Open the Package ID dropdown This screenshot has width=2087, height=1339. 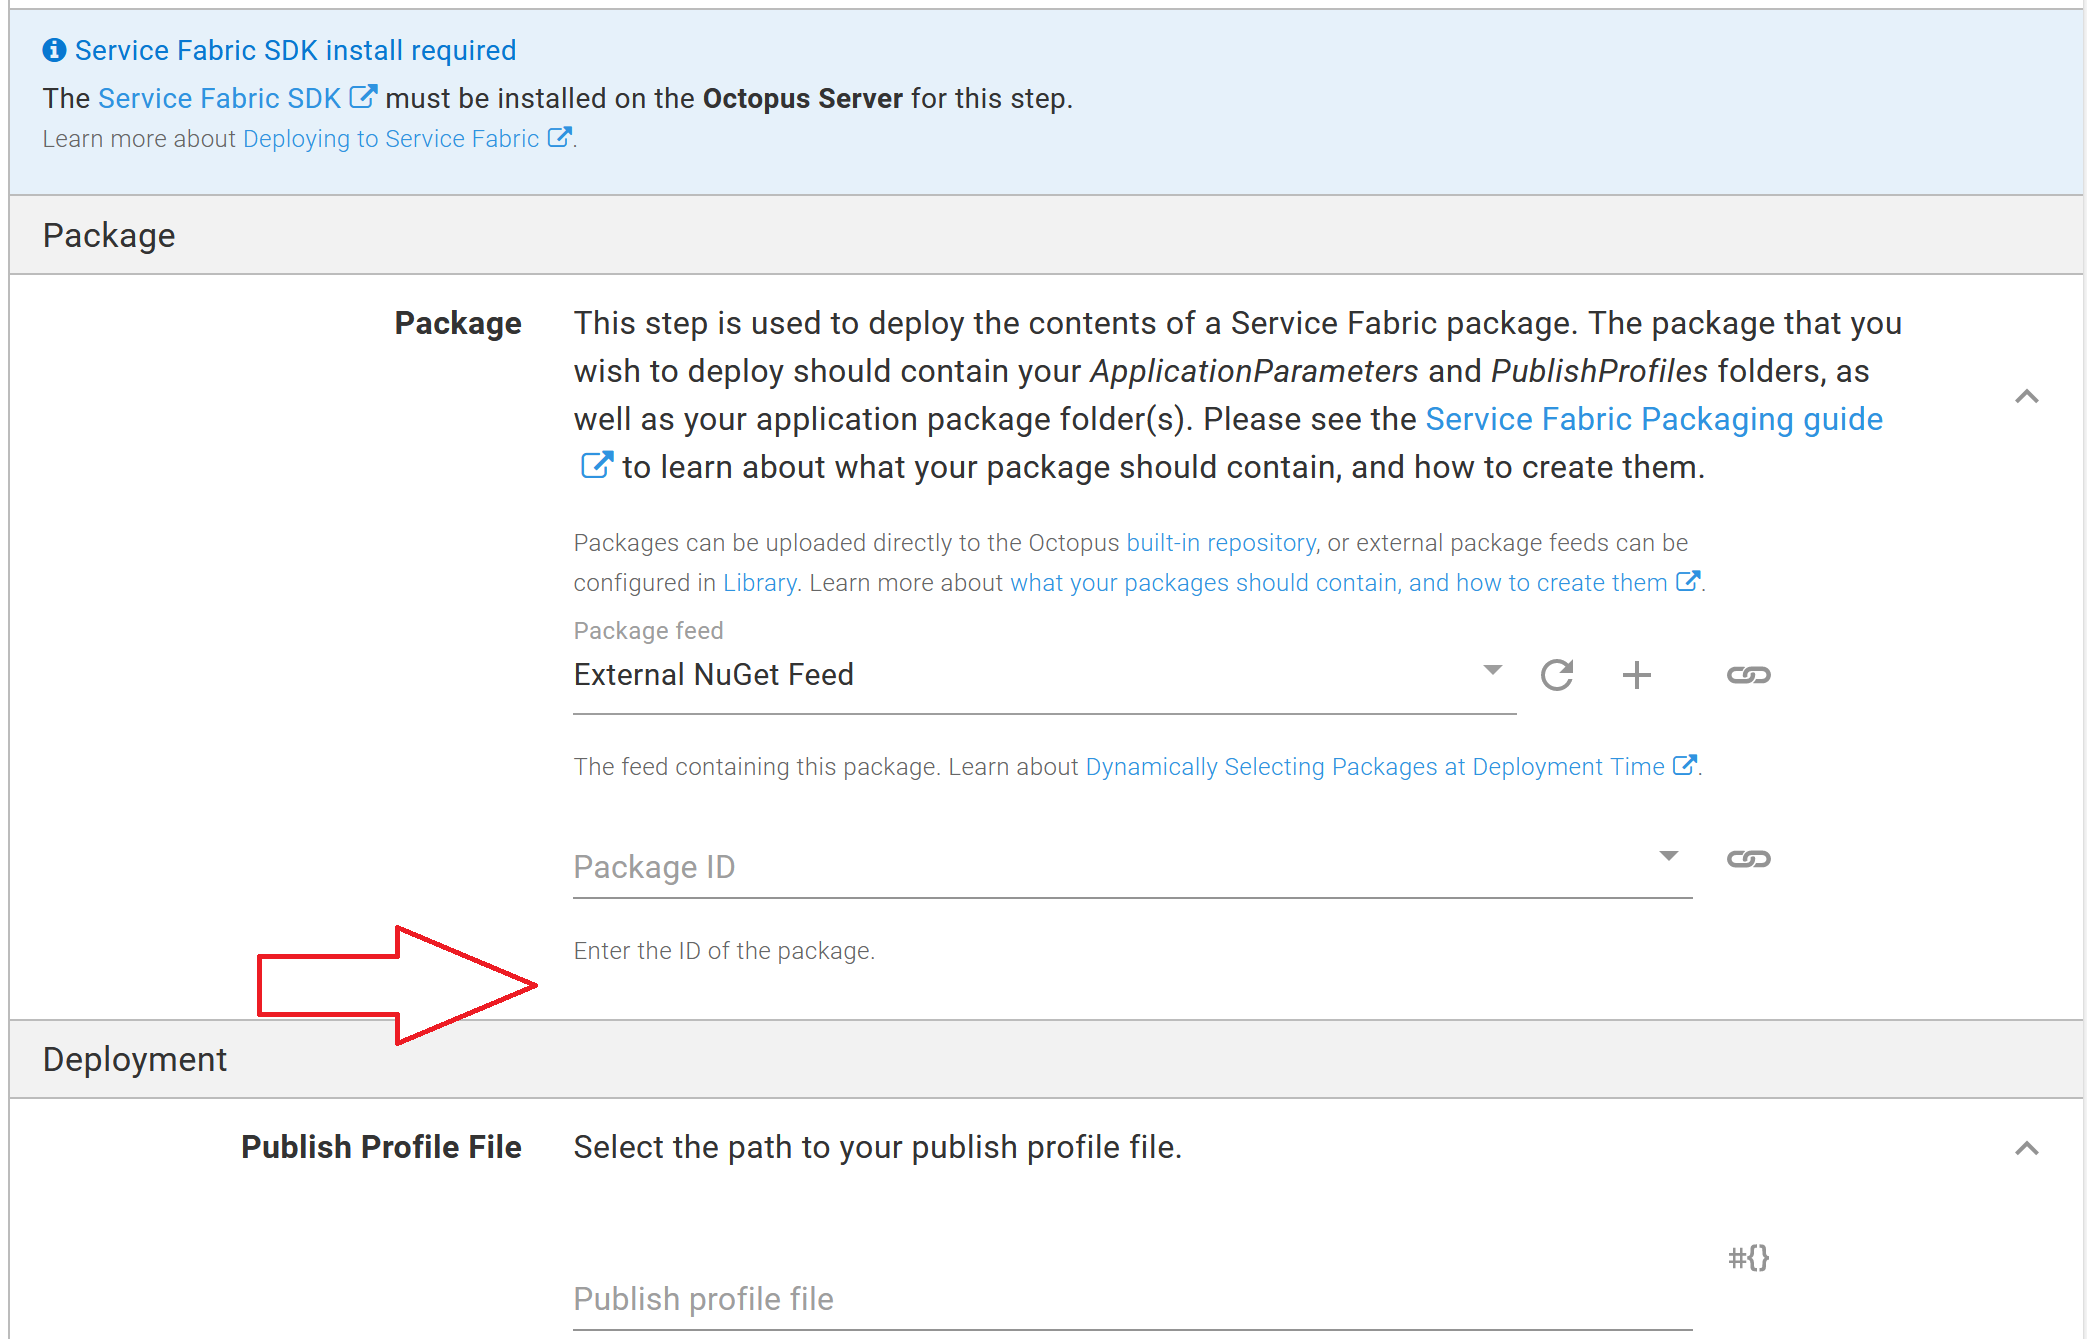tap(1668, 857)
